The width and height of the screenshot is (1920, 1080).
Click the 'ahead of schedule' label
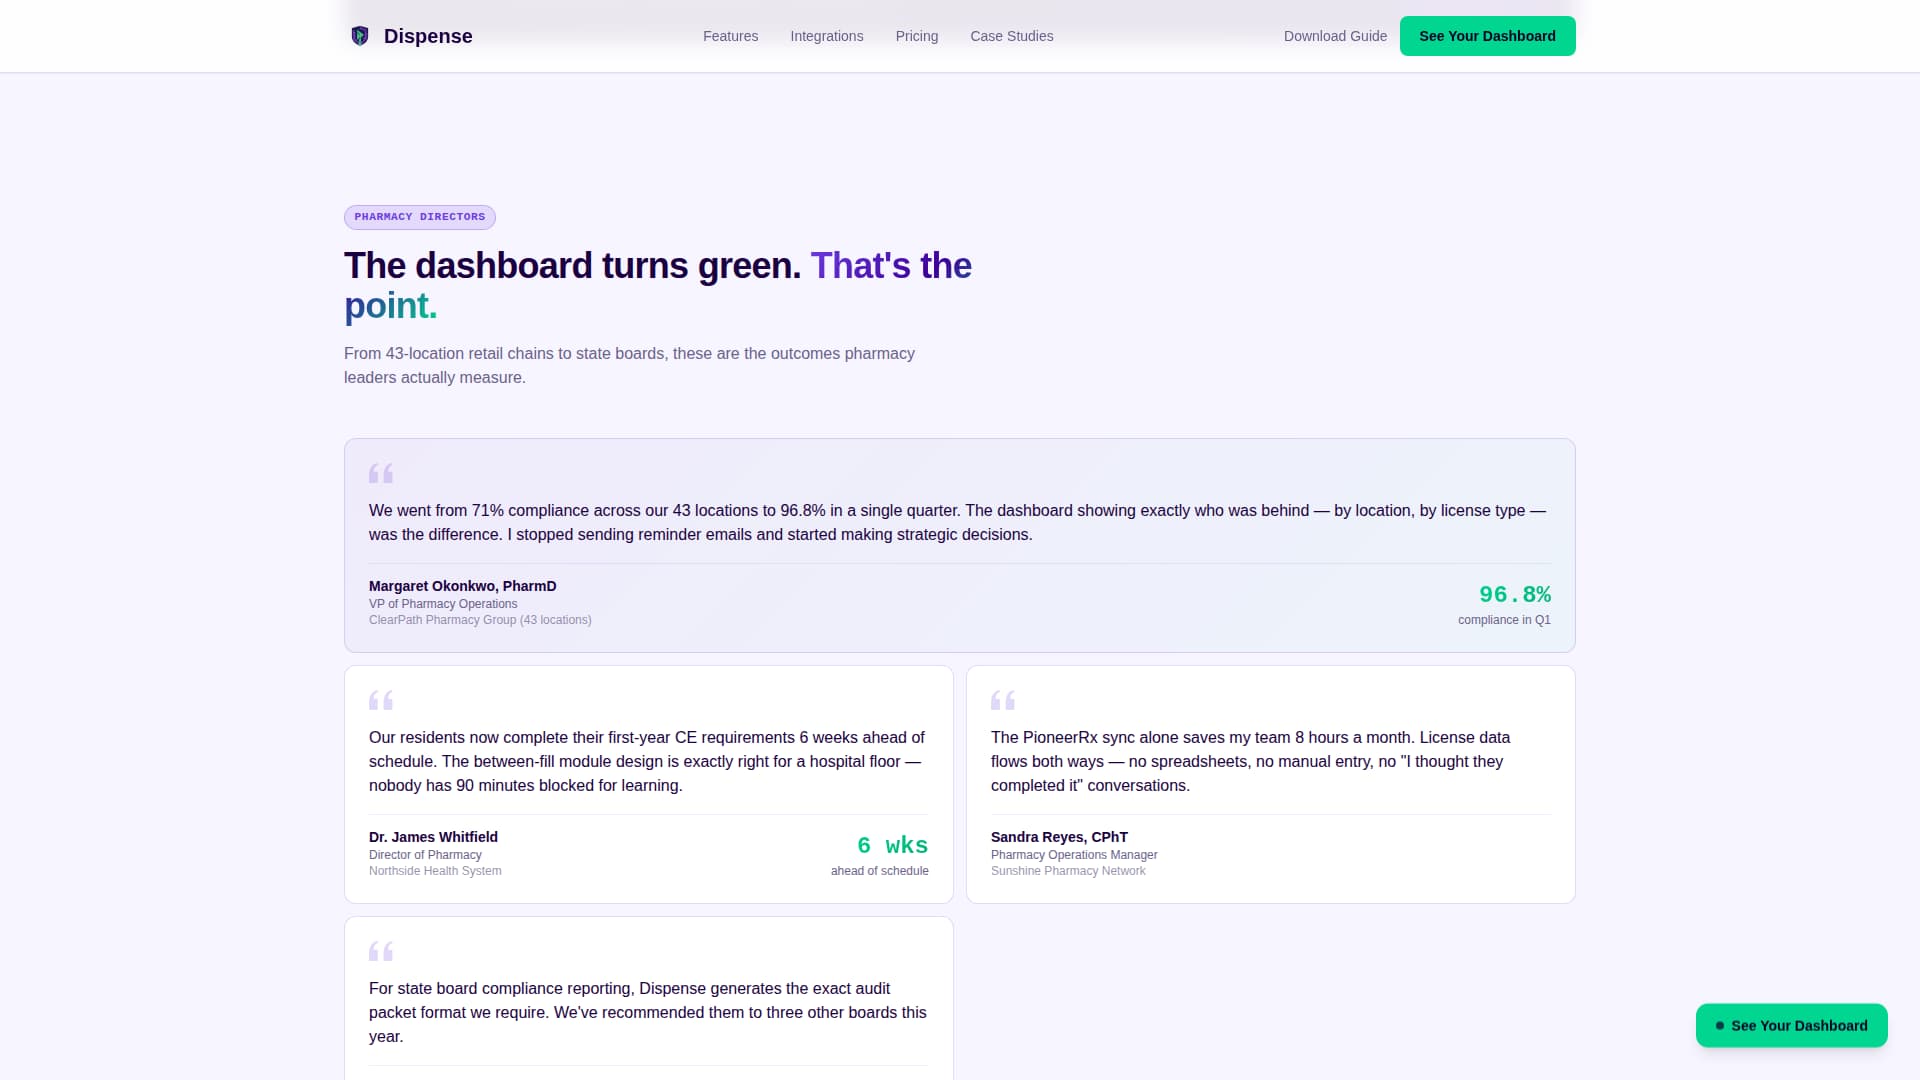[879, 871]
